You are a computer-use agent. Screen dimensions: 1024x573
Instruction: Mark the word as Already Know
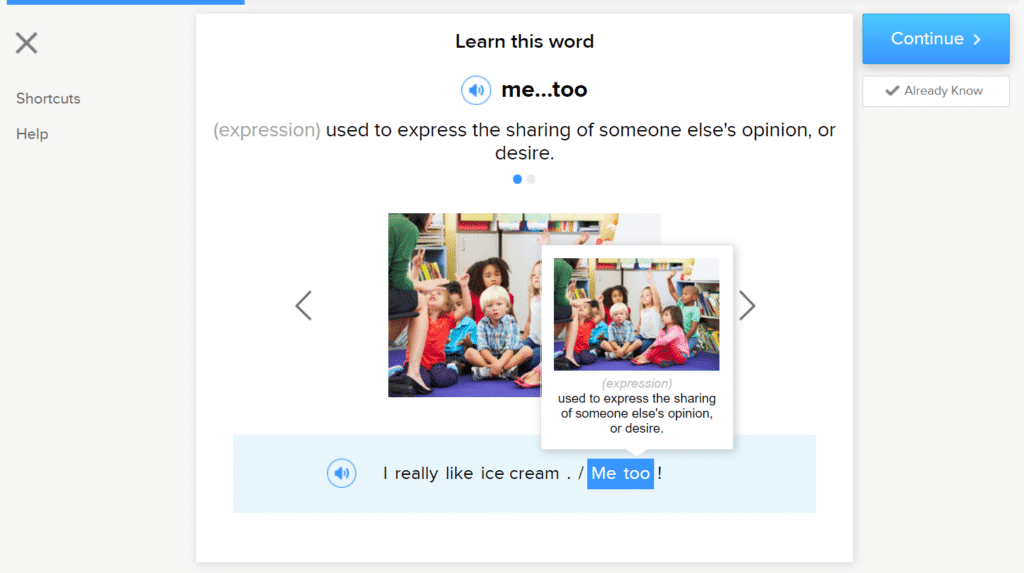(x=935, y=91)
